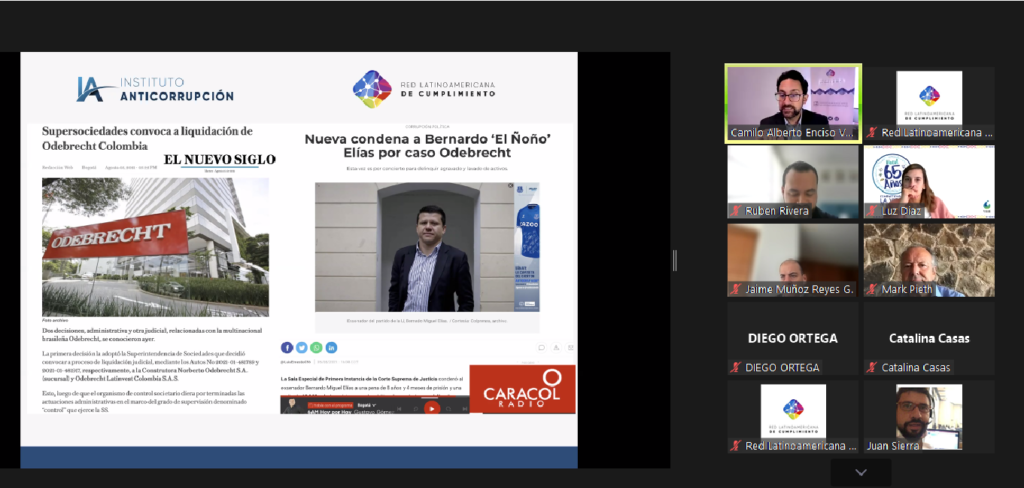Click the muted microphone icon beside Ruben Rivera
Image resolution: width=1024 pixels, height=488 pixels.
coord(736,211)
